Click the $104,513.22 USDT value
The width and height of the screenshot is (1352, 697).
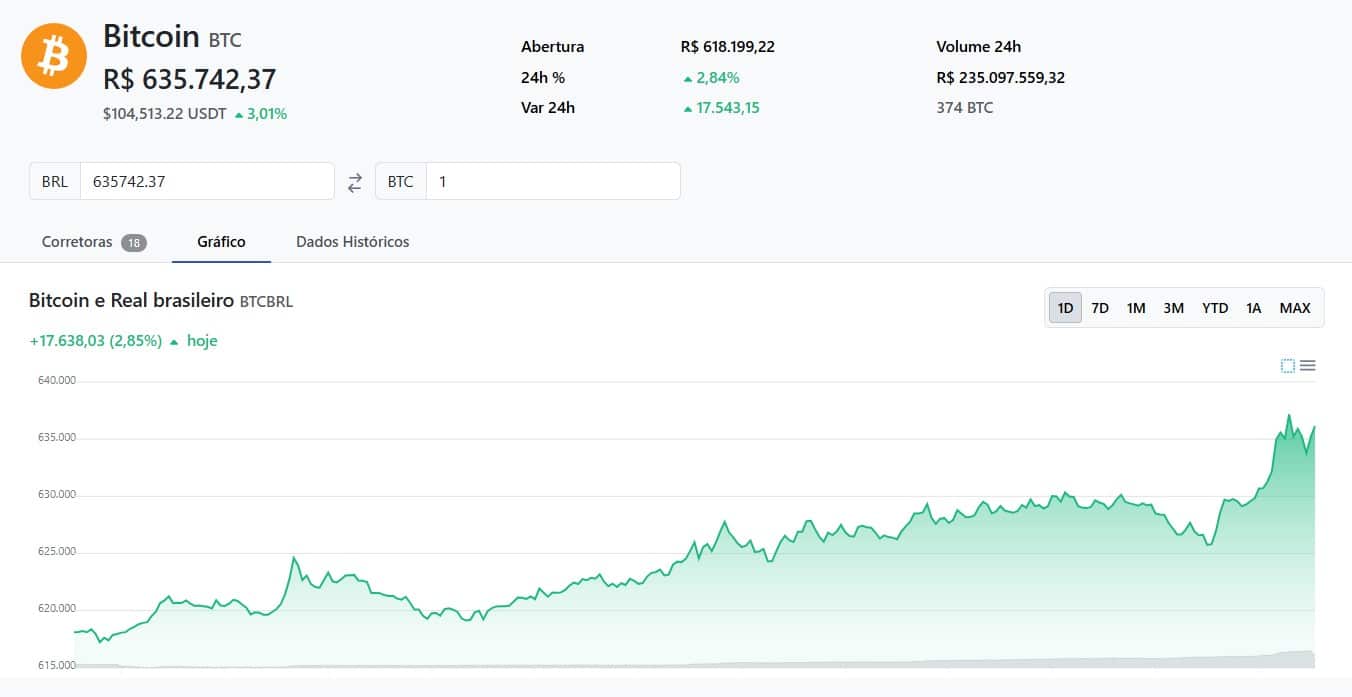(165, 114)
